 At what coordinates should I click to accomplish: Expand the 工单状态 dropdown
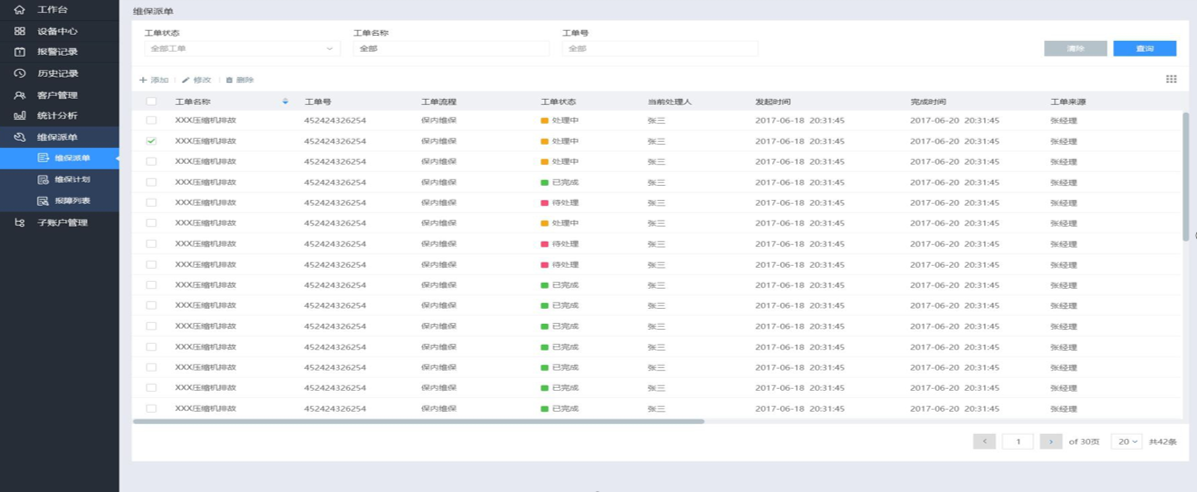pos(242,48)
